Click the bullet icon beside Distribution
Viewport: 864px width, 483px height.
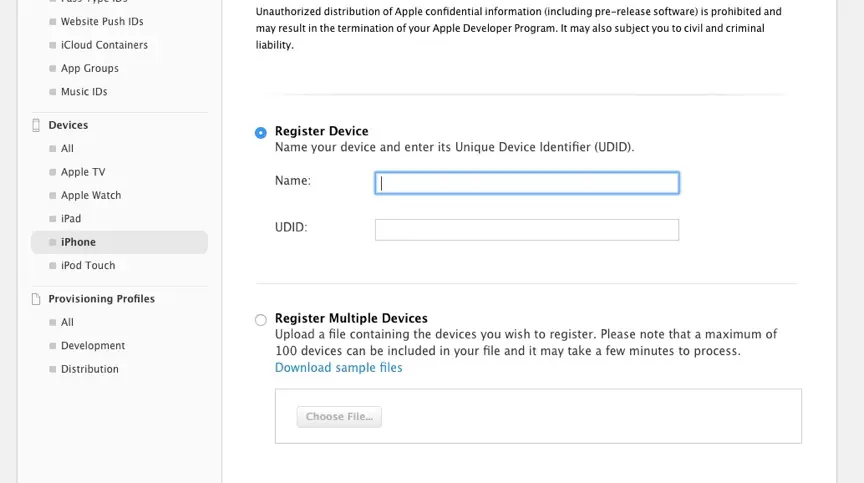point(52,369)
